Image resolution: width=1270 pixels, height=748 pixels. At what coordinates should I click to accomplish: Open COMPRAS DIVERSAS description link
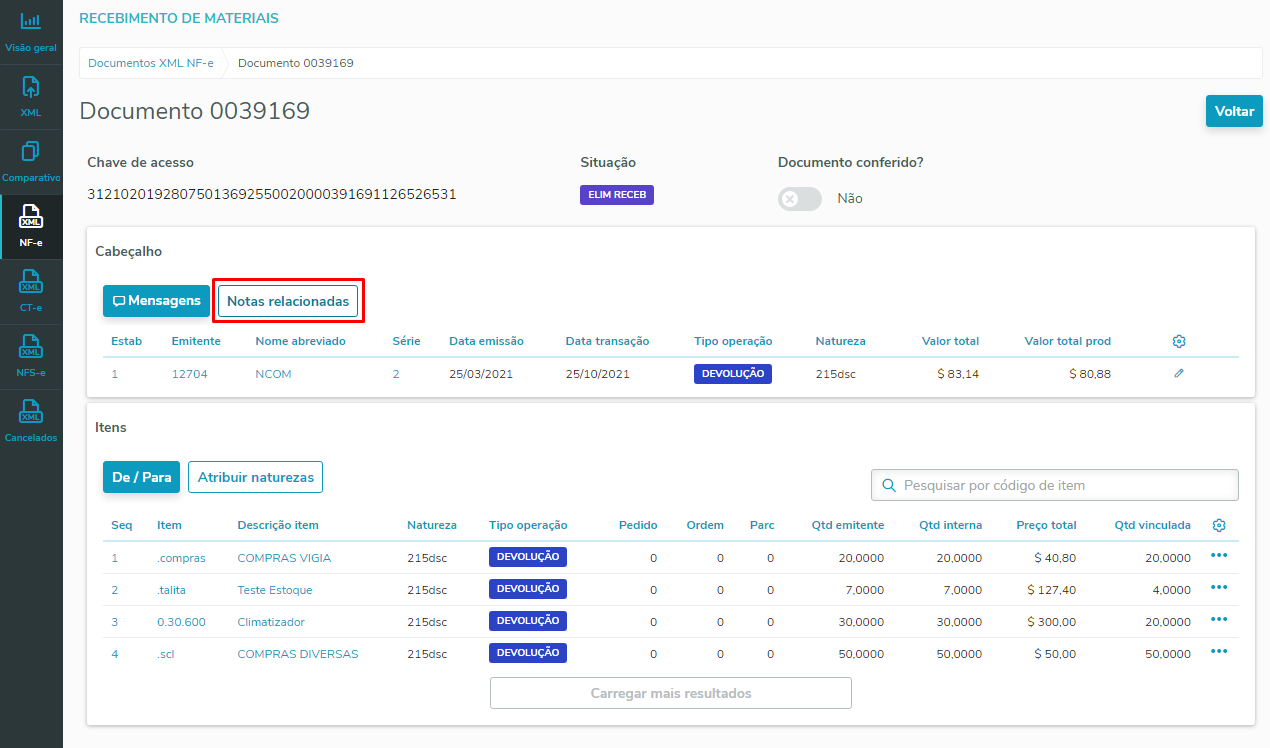tap(298, 654)
